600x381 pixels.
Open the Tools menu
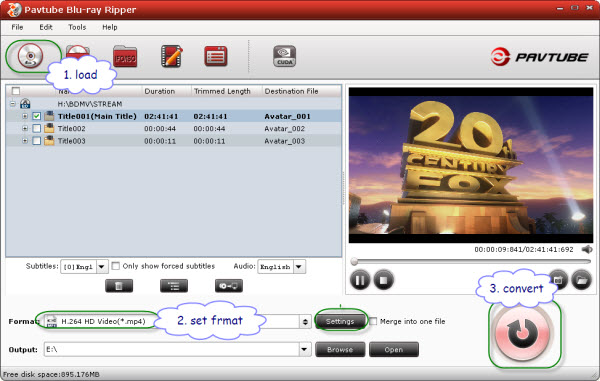click(x=77, y=27)
